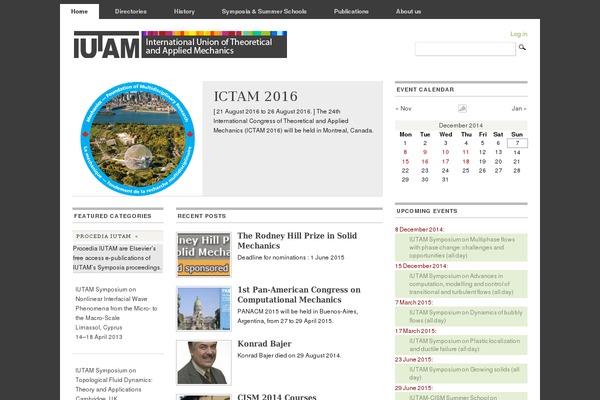600x400 pixels.
Task: Open the History menu
Action: (184, 11)
